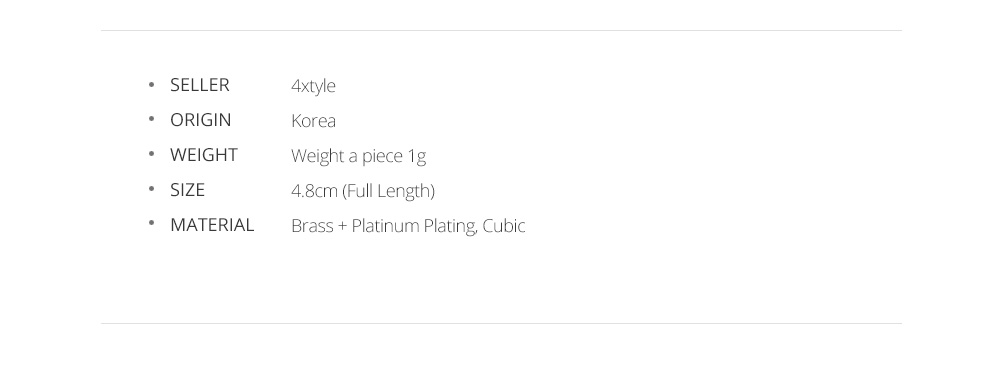
Task: Click the SELLER label
Action: 200,85
